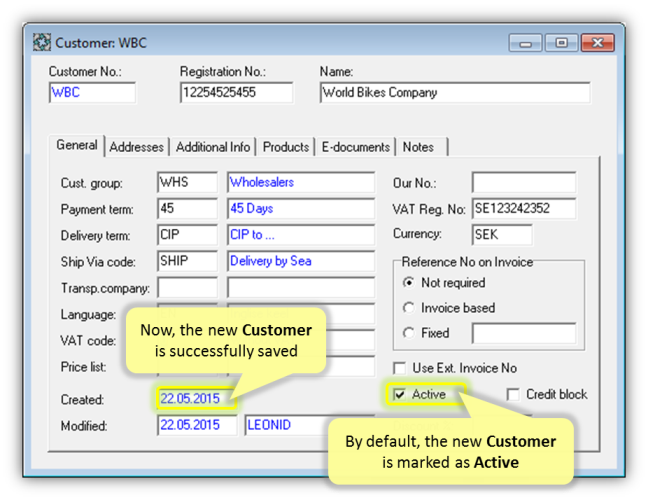Screen dimensions: 648x500
Task: Click the CIP to ... description field
Action: (301, 235)
